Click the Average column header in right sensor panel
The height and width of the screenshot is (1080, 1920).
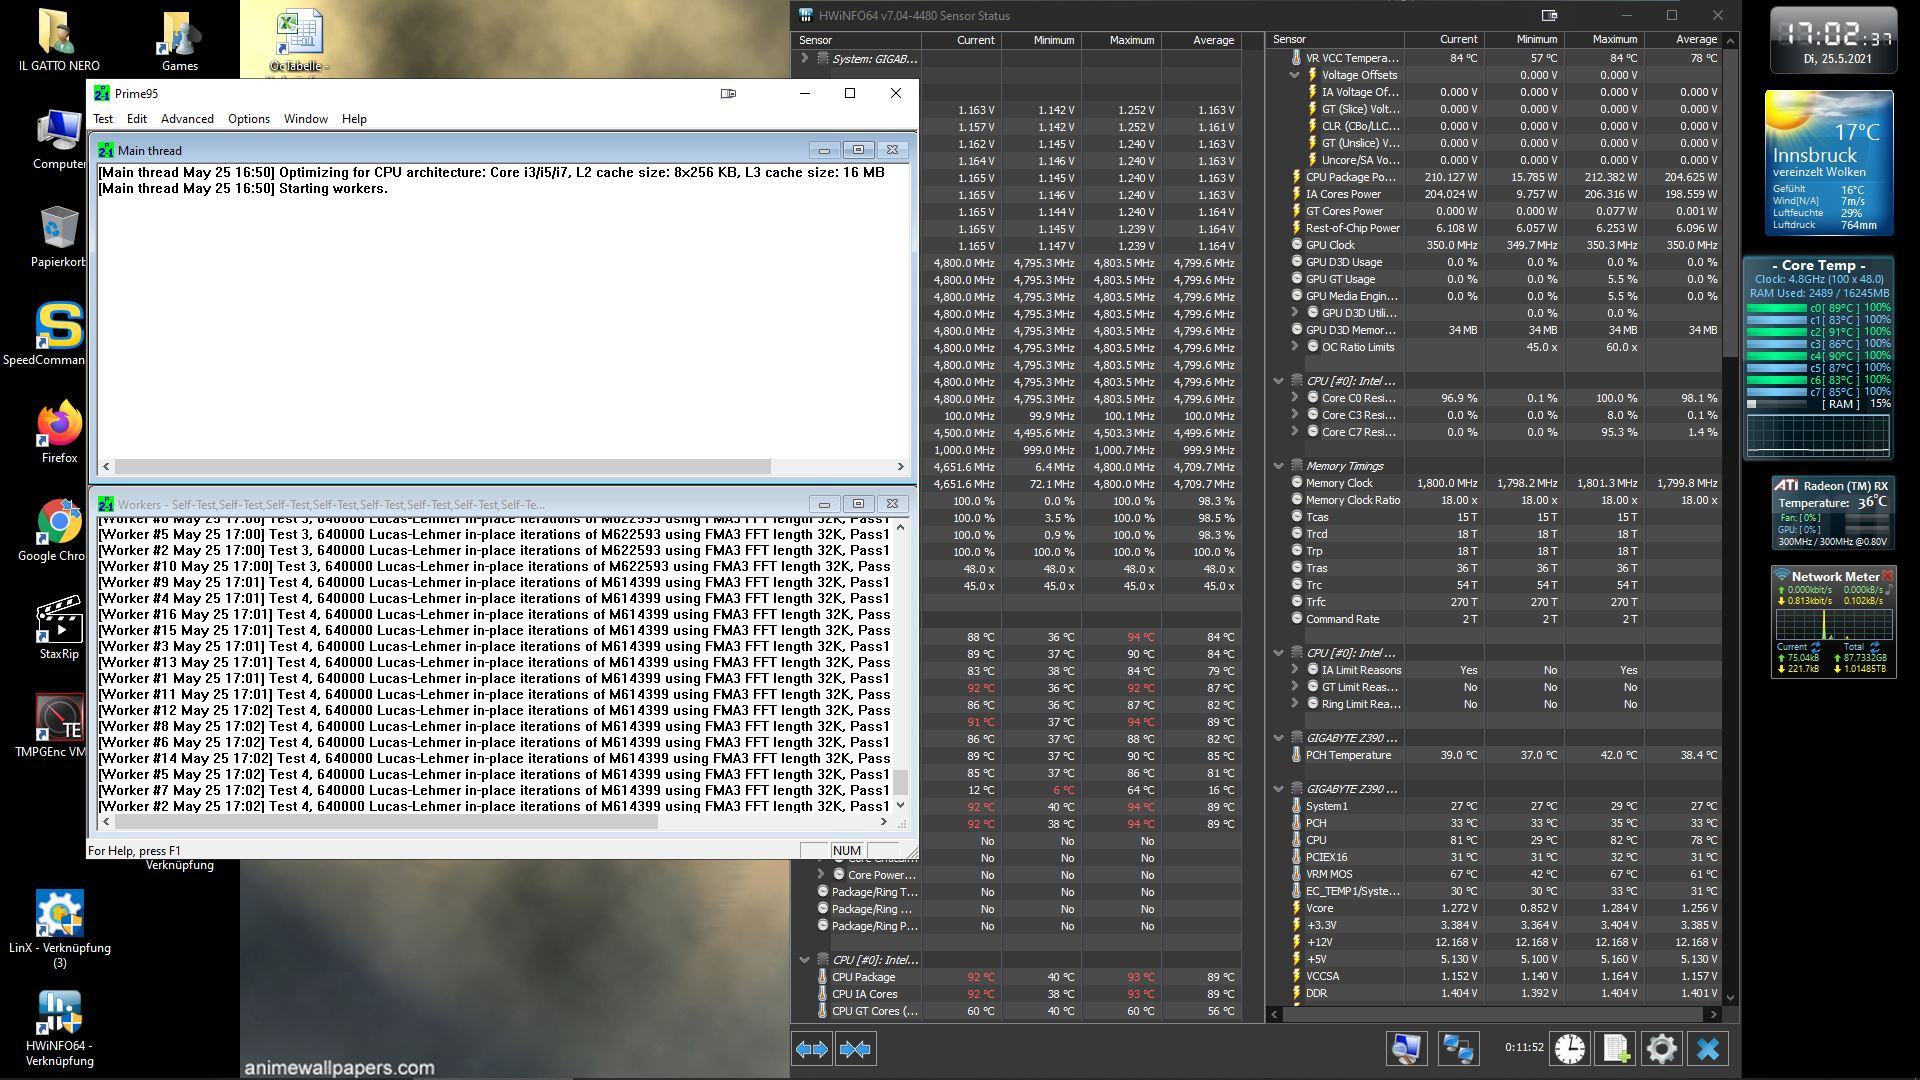pos(1685,39)
